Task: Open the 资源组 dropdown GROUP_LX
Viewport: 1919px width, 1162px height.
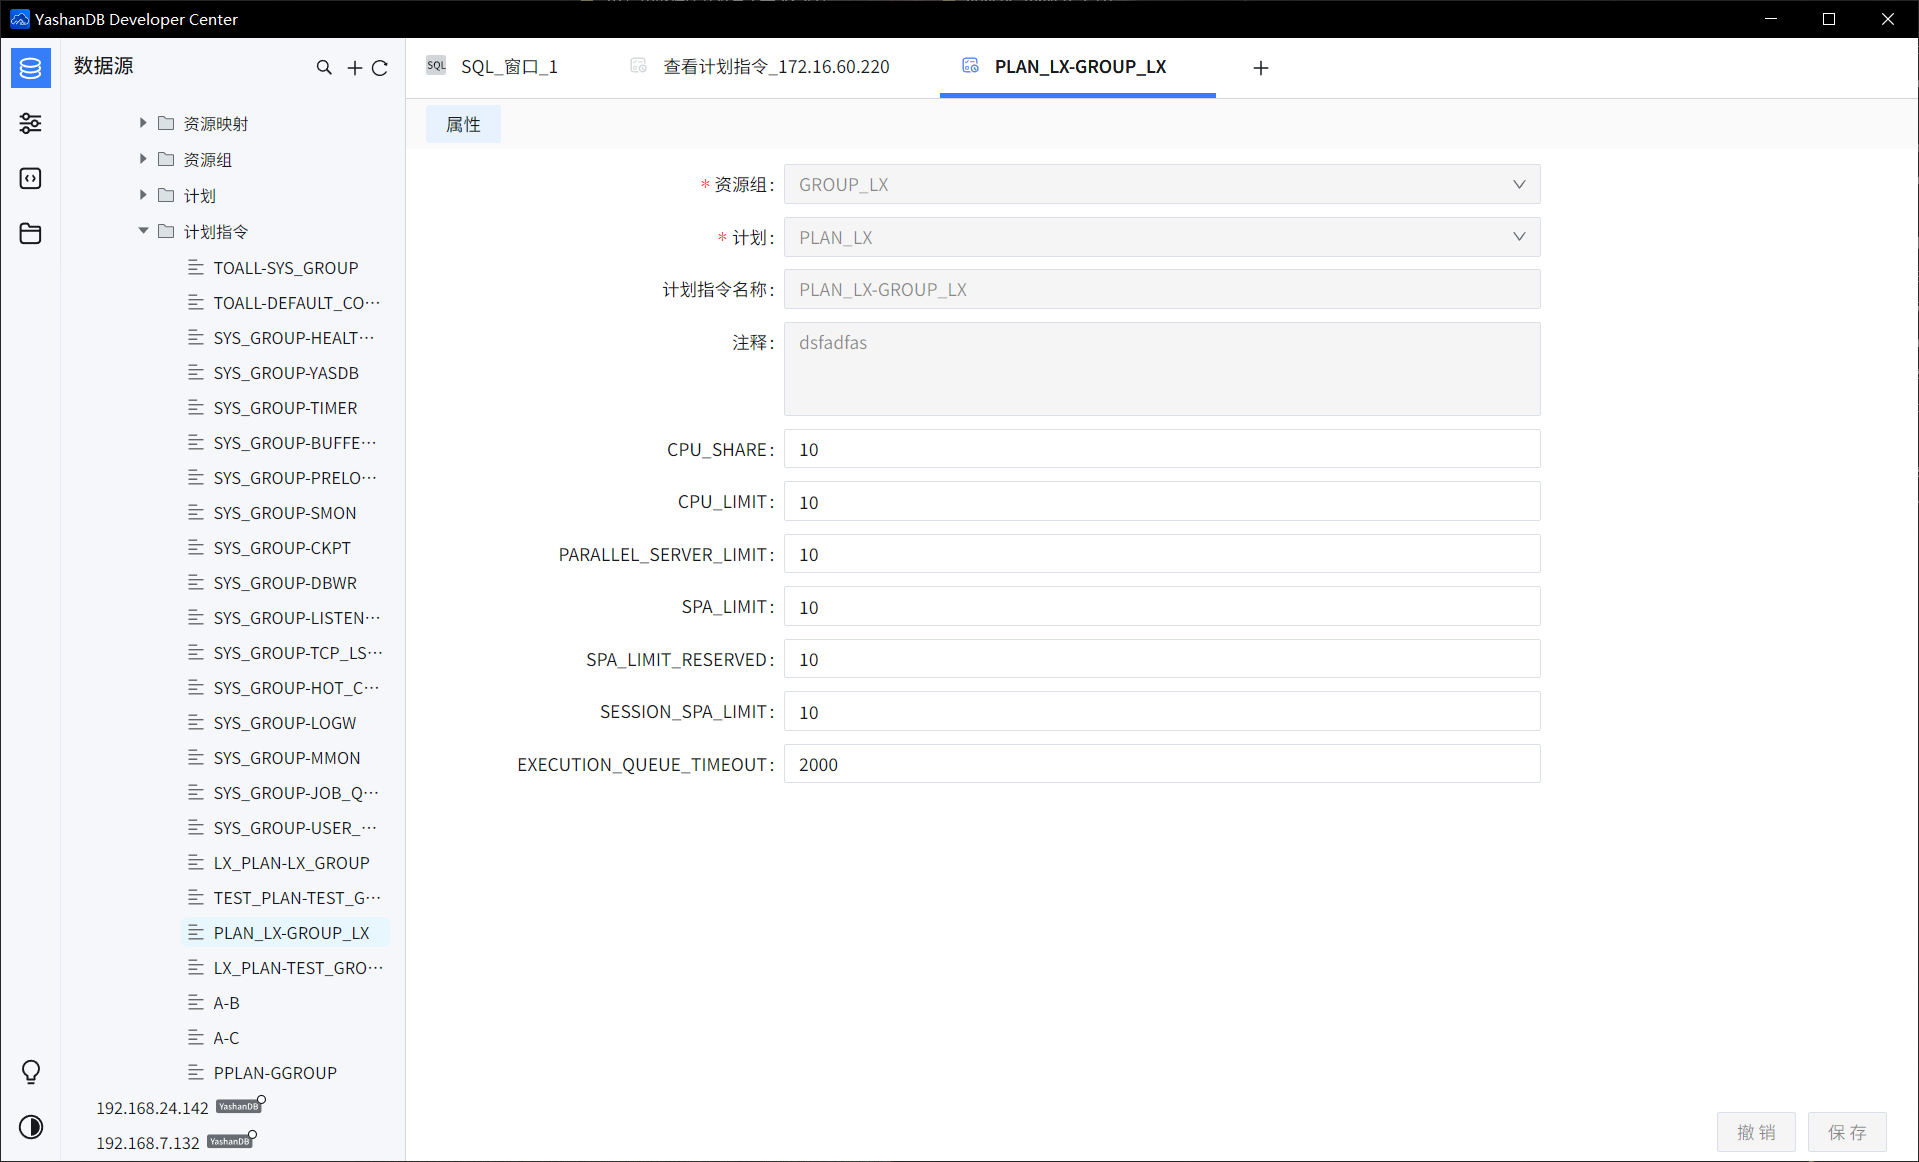Action: click(1162, 184)
